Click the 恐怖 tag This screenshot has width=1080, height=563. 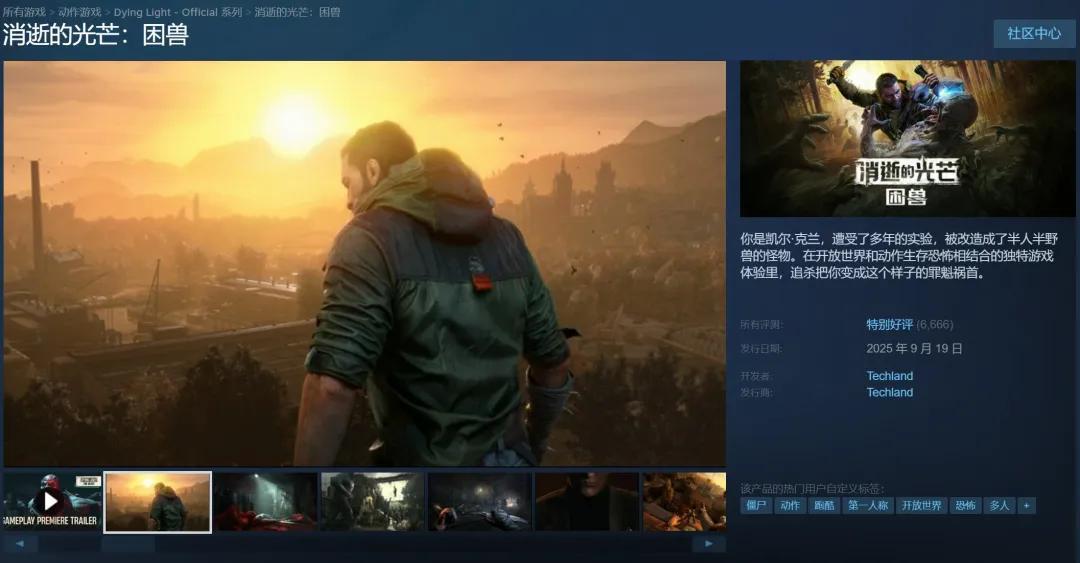(x=965, y=506)
